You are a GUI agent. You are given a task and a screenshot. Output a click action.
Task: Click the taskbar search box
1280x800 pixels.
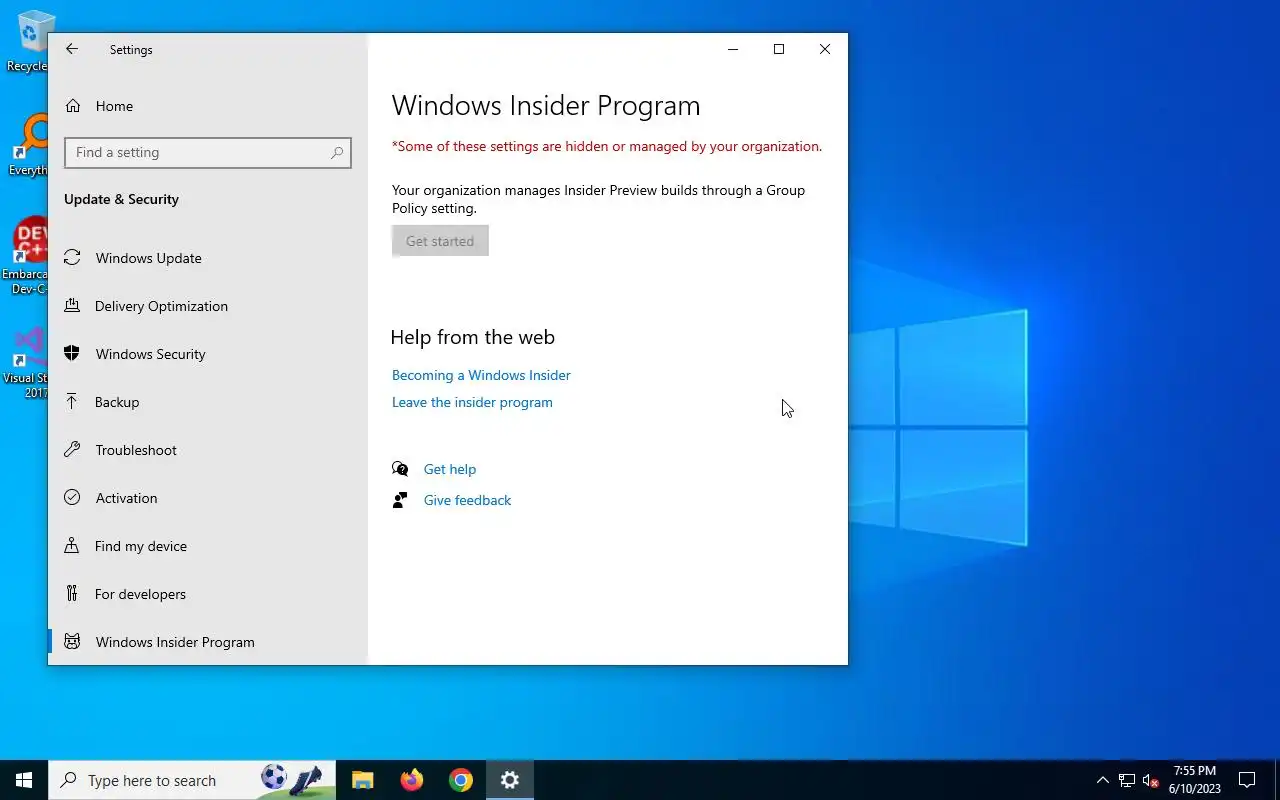click(192, 780)
